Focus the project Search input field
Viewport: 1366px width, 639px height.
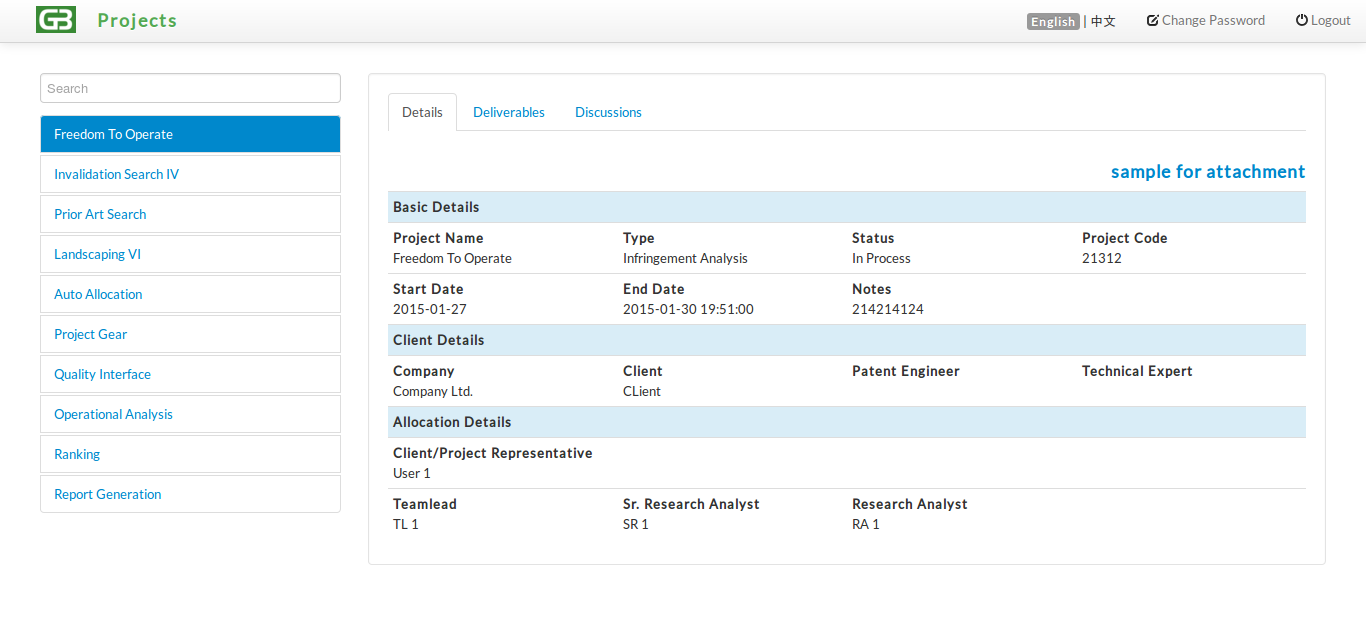tap(190, 88)
